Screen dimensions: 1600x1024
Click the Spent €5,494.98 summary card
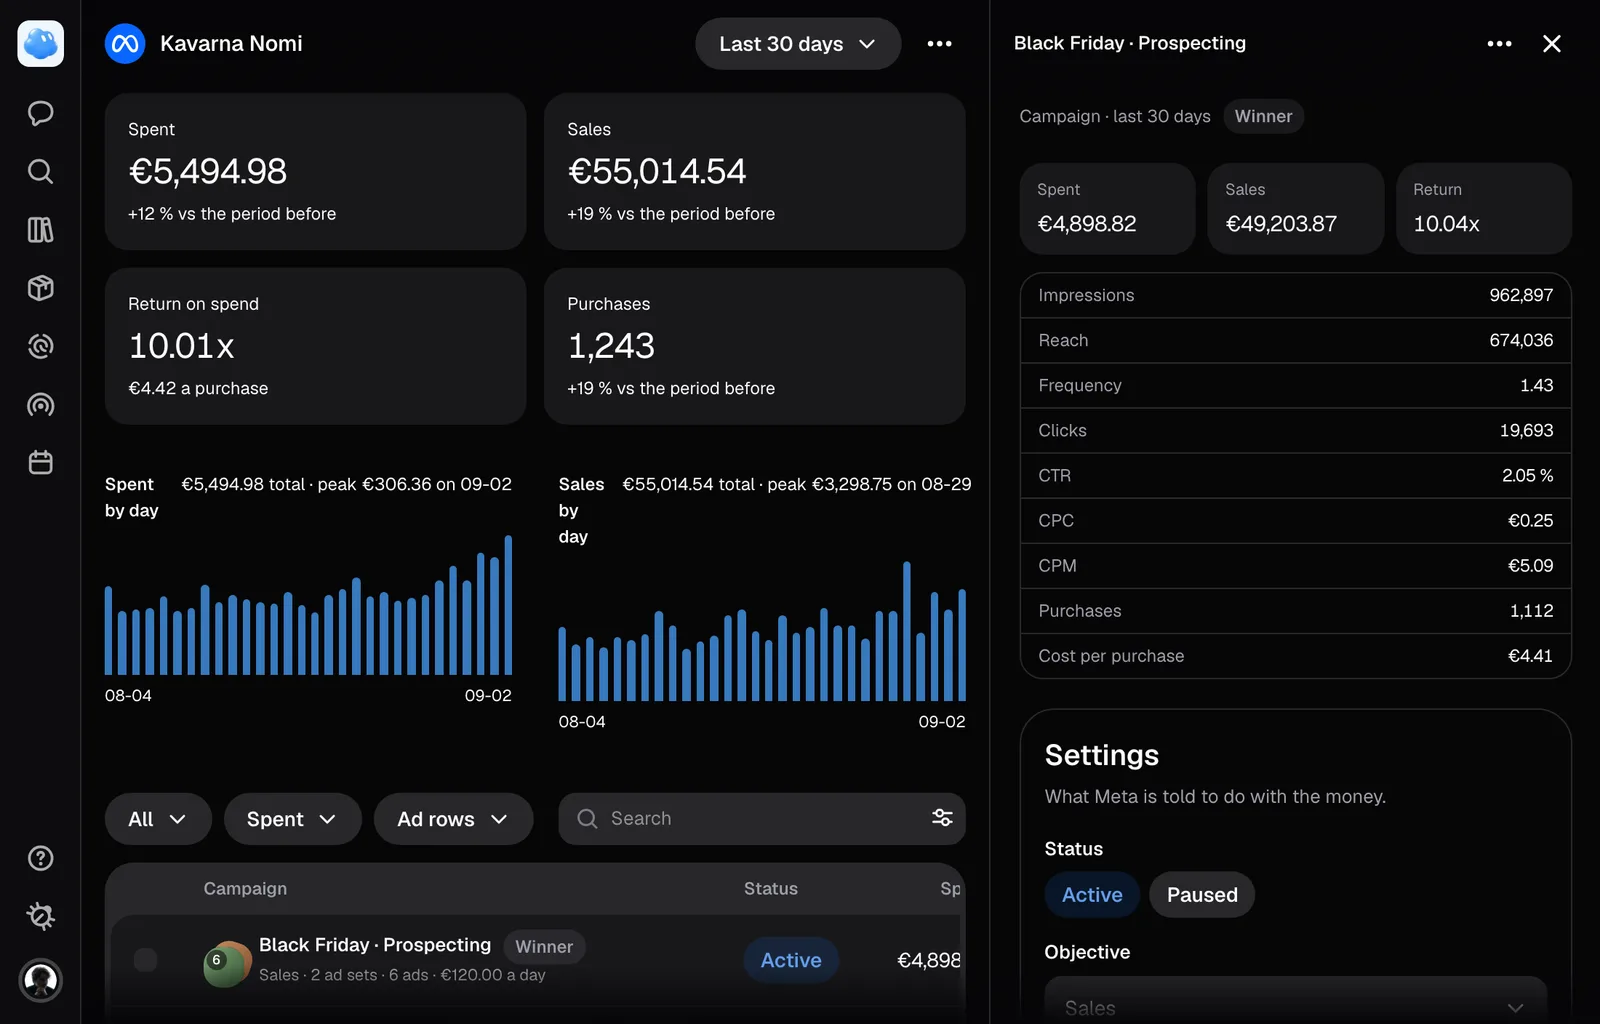315,172
